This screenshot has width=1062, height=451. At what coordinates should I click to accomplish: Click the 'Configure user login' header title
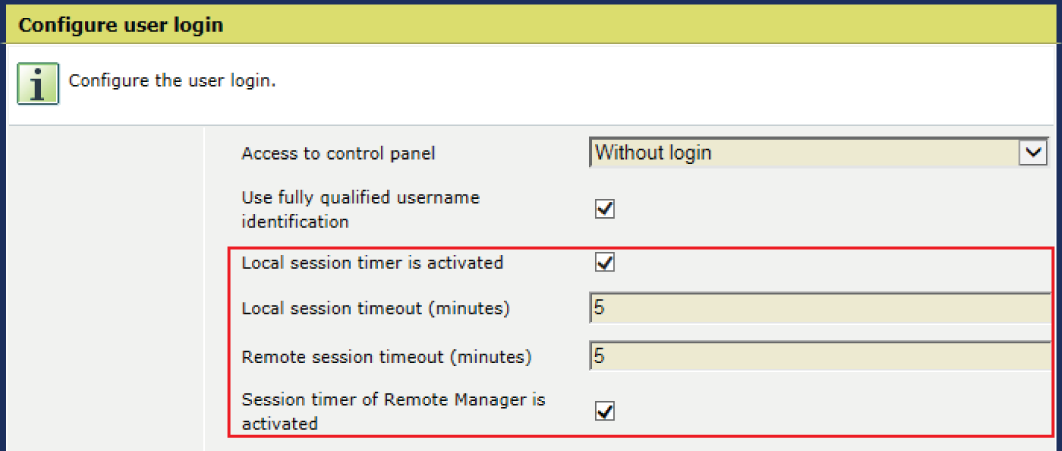tap(121, 26)
